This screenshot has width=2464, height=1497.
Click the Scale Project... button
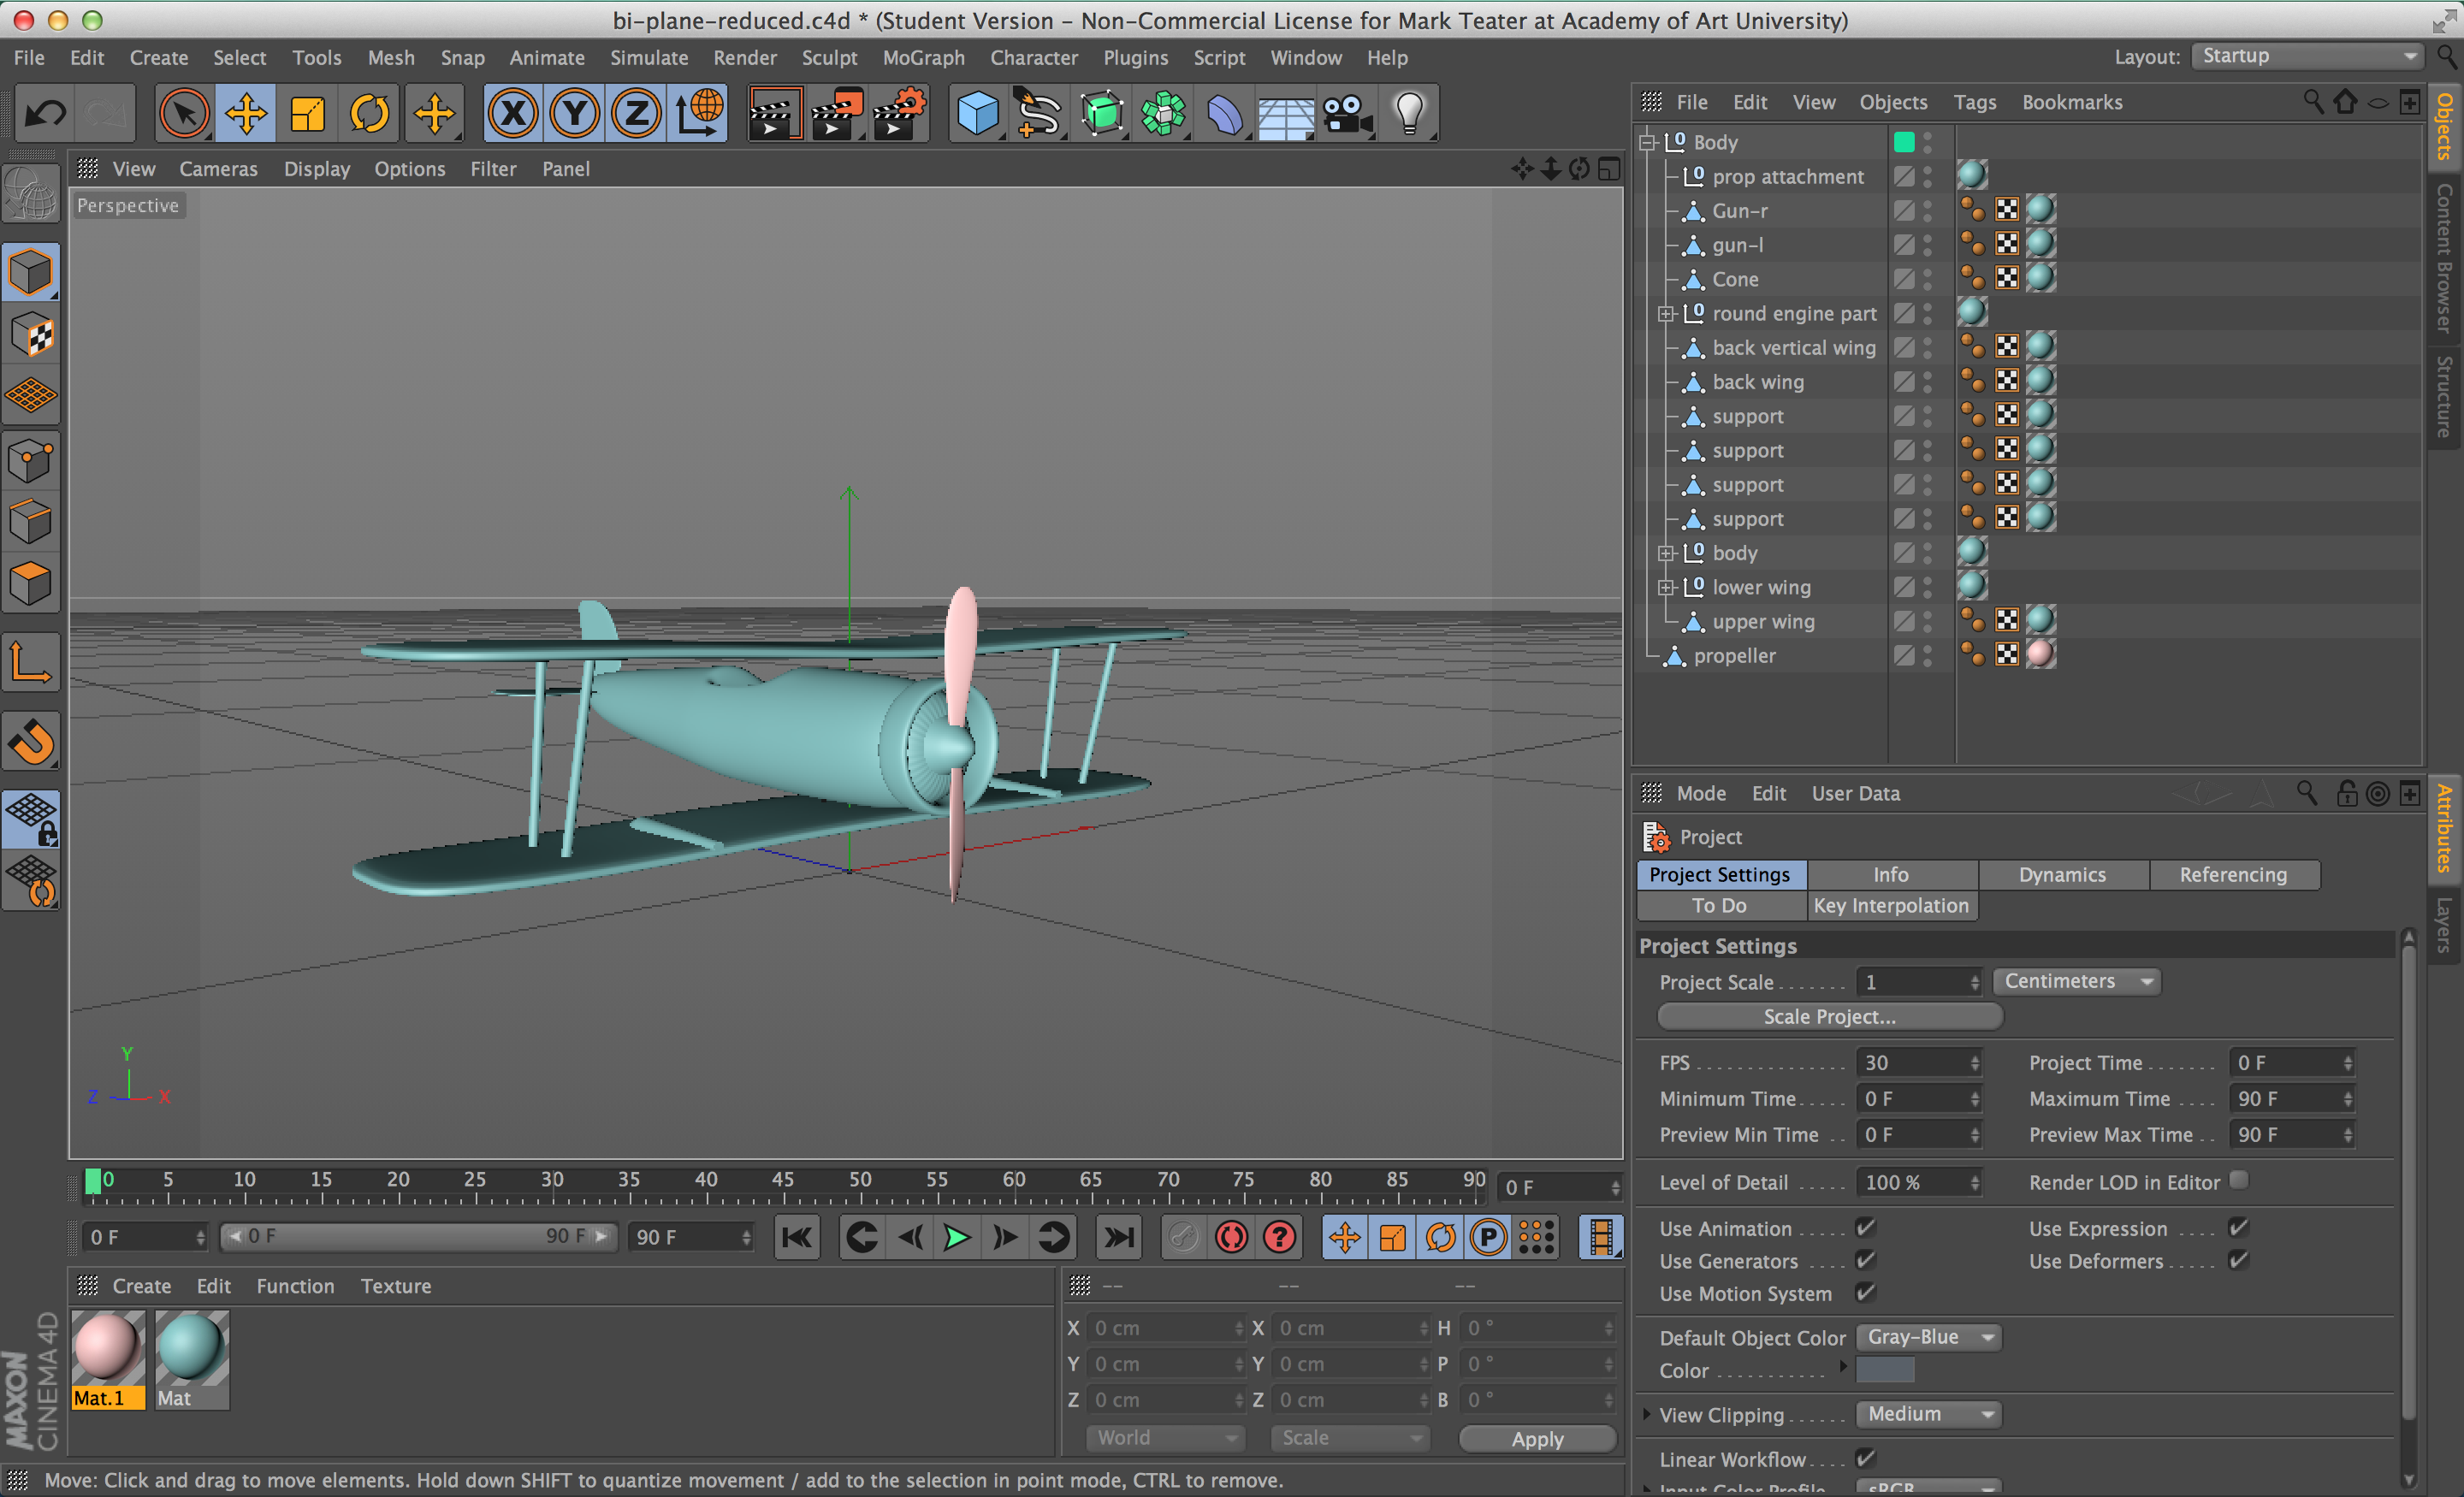(x=1828, y=1016)
